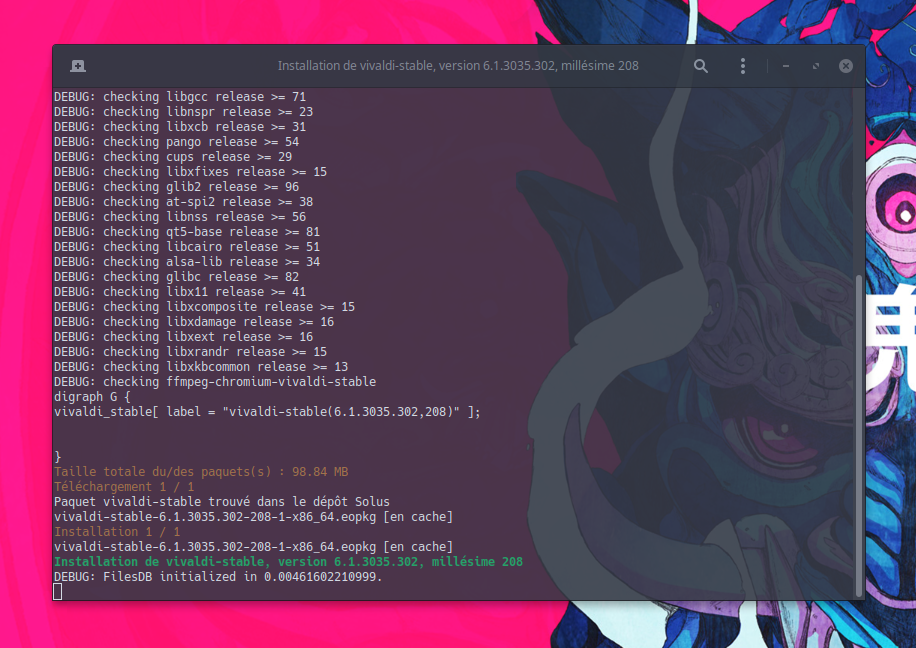Click the green Installation de vivaldi-stable line
Screen dimensions: 916x648
(x=288, y=562)
